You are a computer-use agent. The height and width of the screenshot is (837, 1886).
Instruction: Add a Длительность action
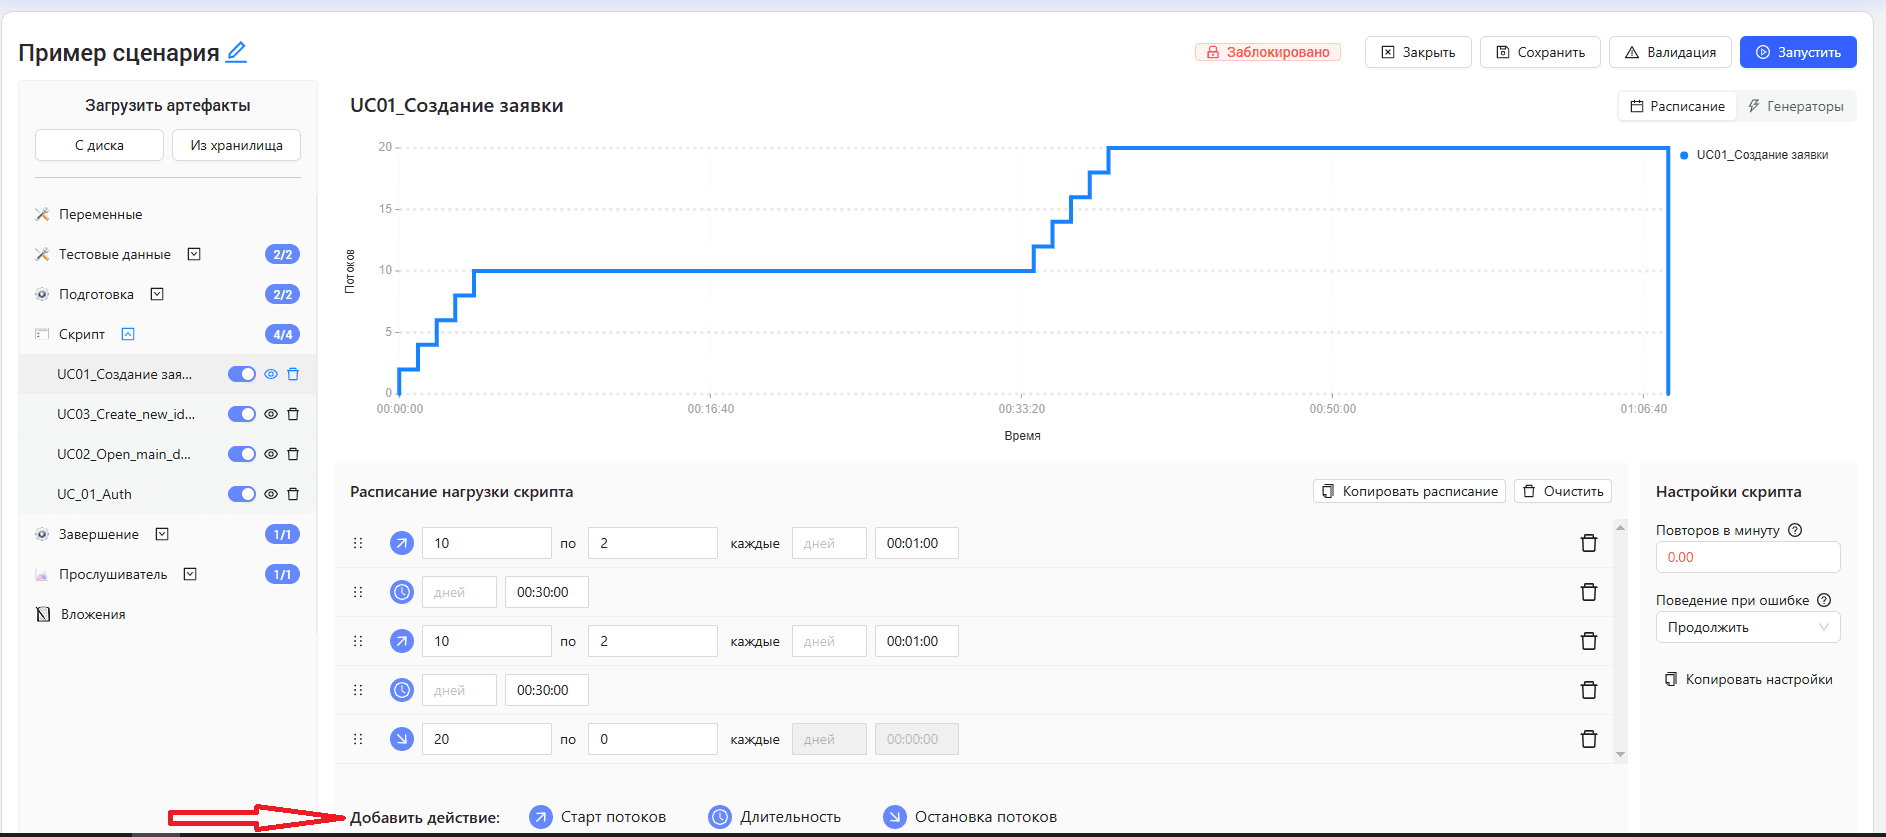click(774, 817)
